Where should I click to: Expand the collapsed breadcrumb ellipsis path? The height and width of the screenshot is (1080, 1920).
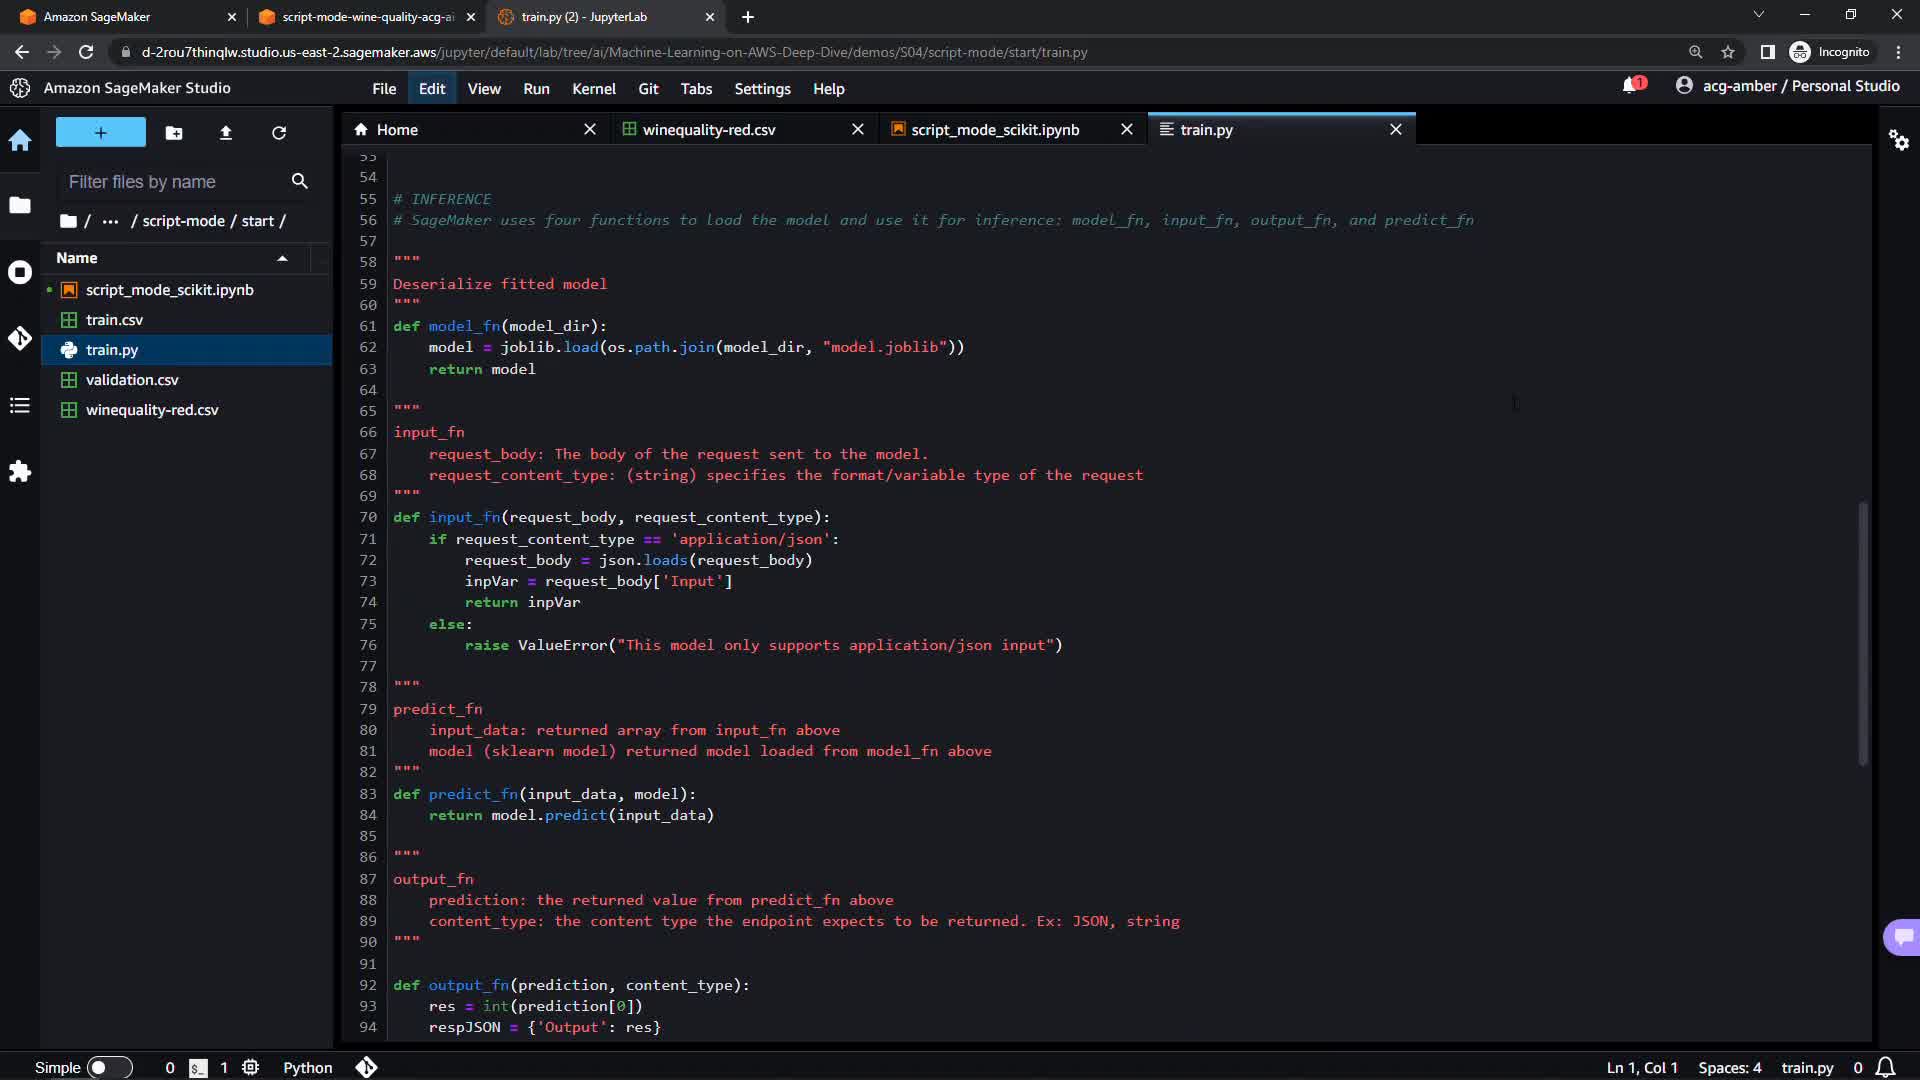pos(110,221)
